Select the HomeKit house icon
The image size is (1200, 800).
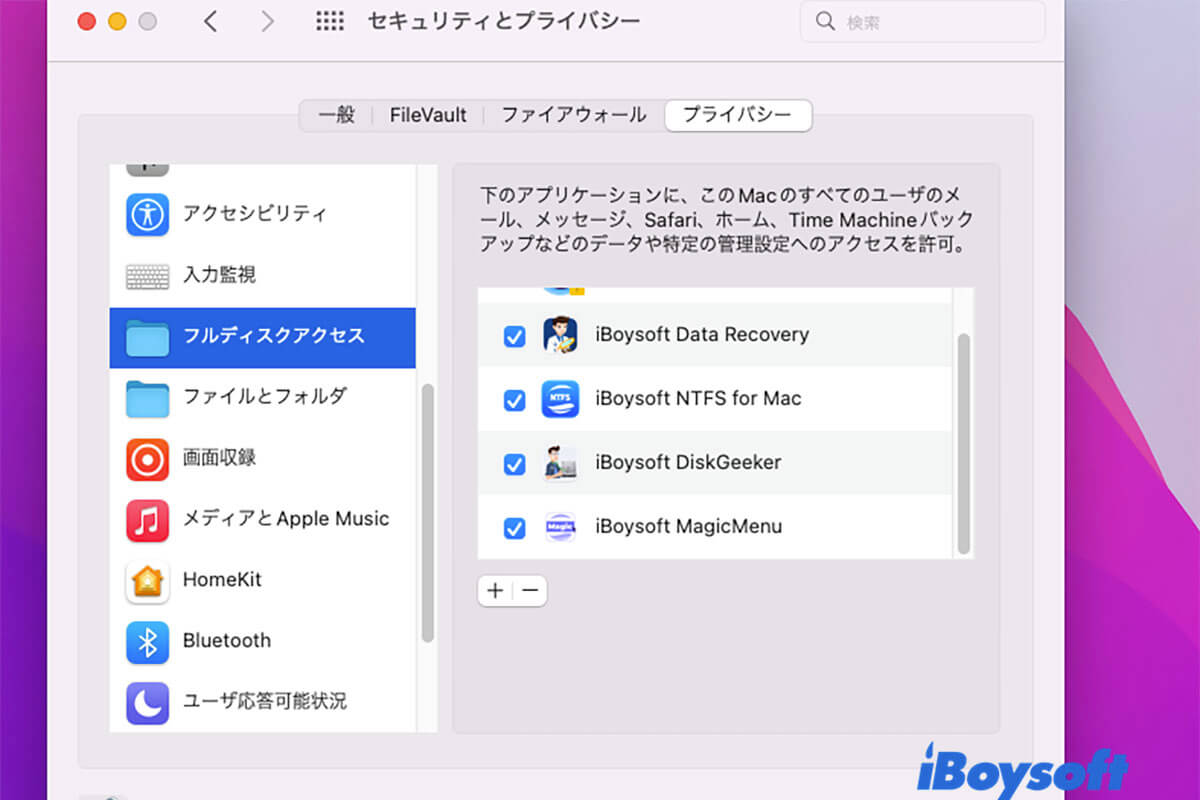pos(147,581)
